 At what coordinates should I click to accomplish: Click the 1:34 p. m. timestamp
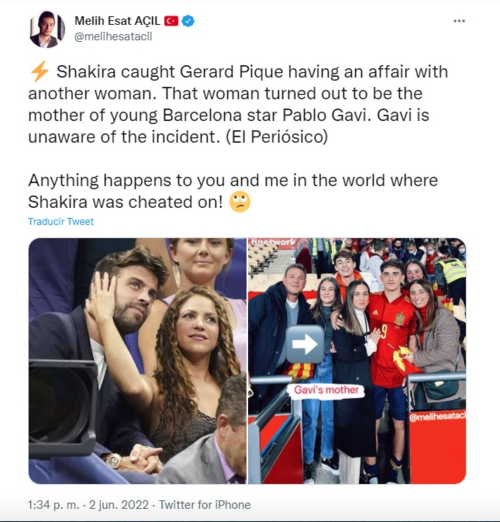pos(54,505)
